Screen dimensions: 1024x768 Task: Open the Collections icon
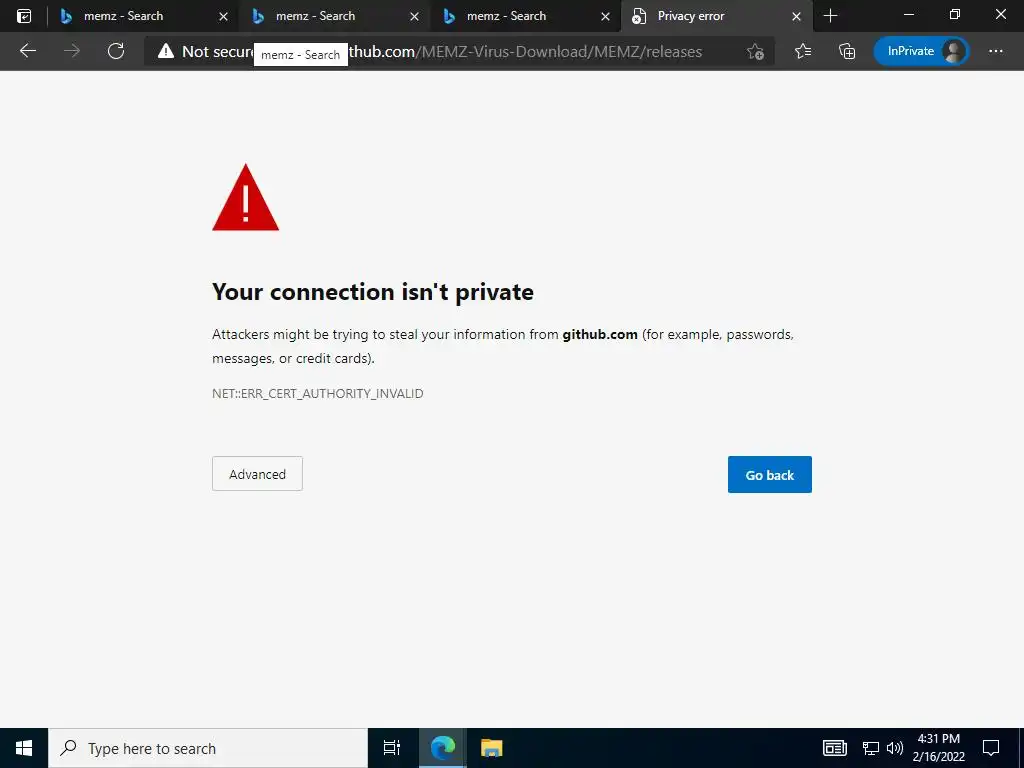click(x=847, y=51)
